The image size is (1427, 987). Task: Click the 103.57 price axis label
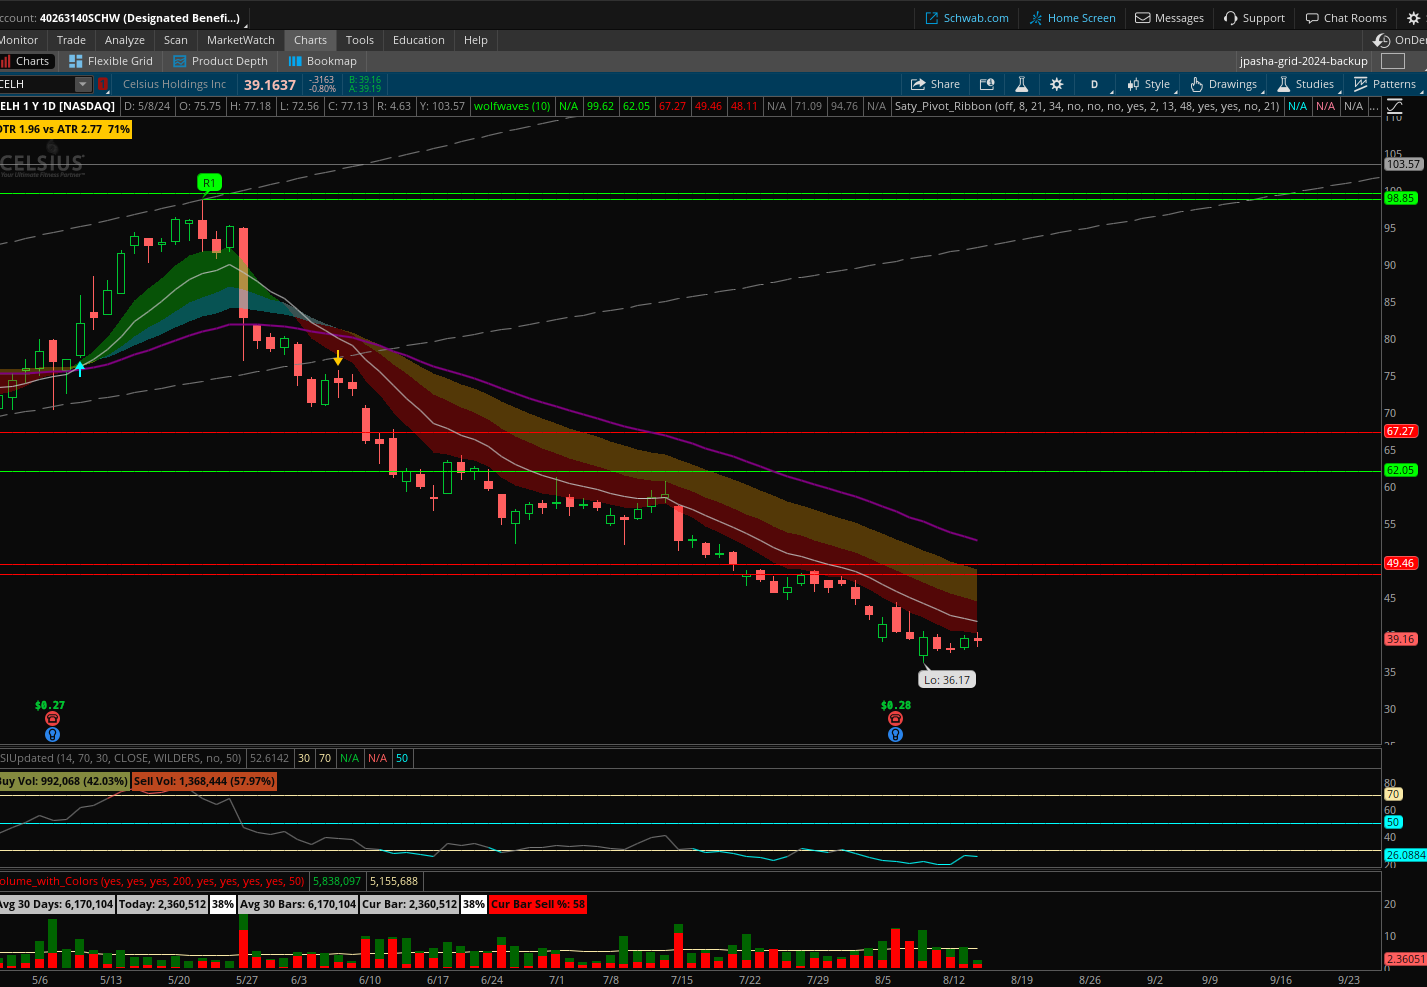1403,164
